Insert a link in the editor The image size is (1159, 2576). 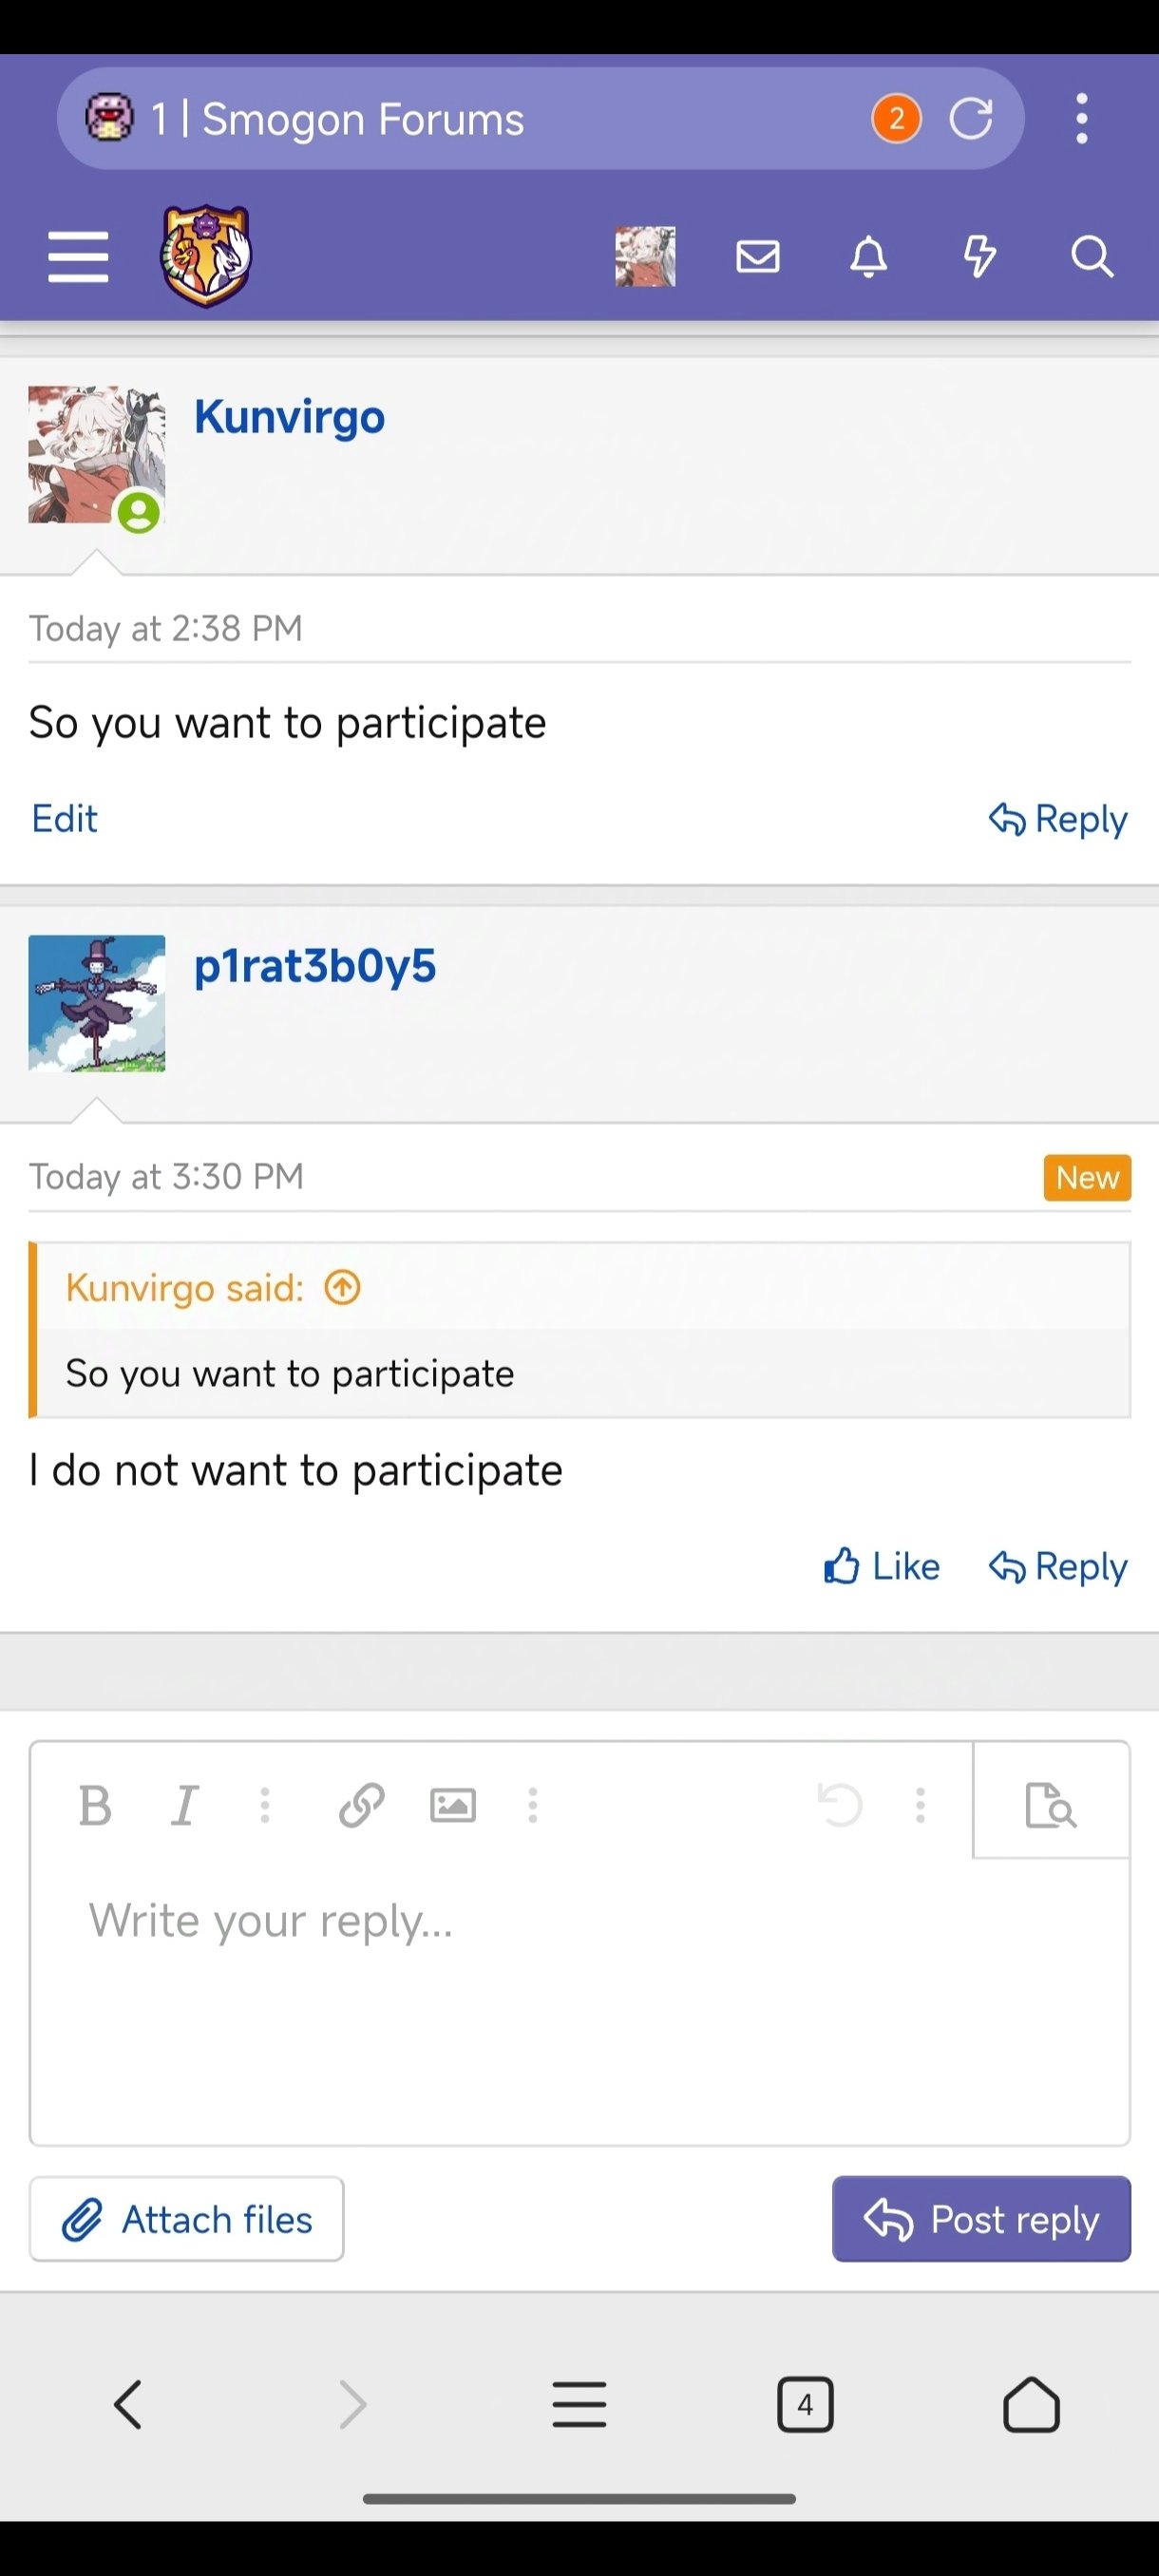click(x=361, y=1806)
